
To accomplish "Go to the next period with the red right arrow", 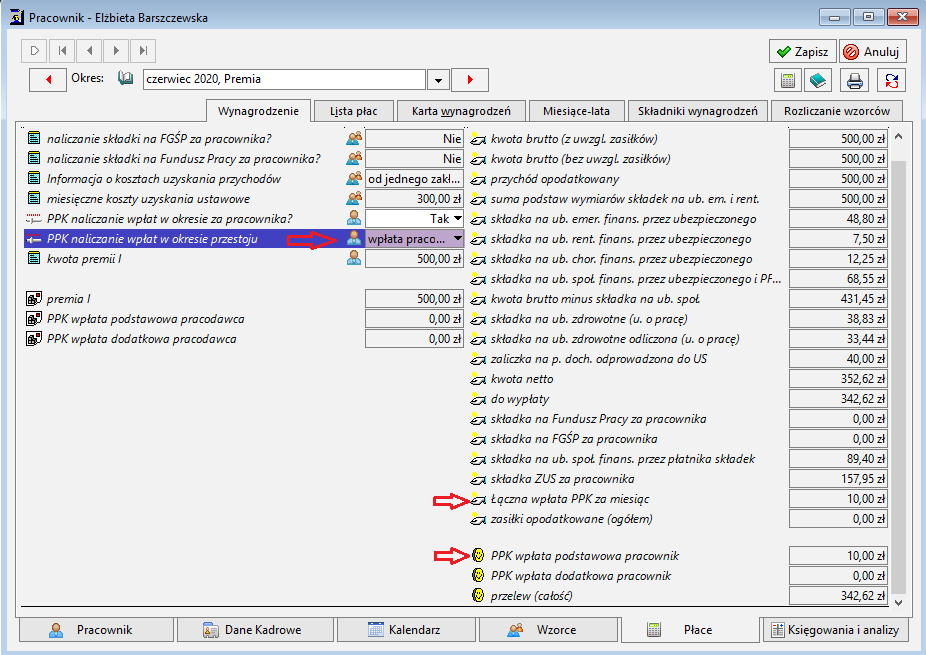I will point(470,80).
